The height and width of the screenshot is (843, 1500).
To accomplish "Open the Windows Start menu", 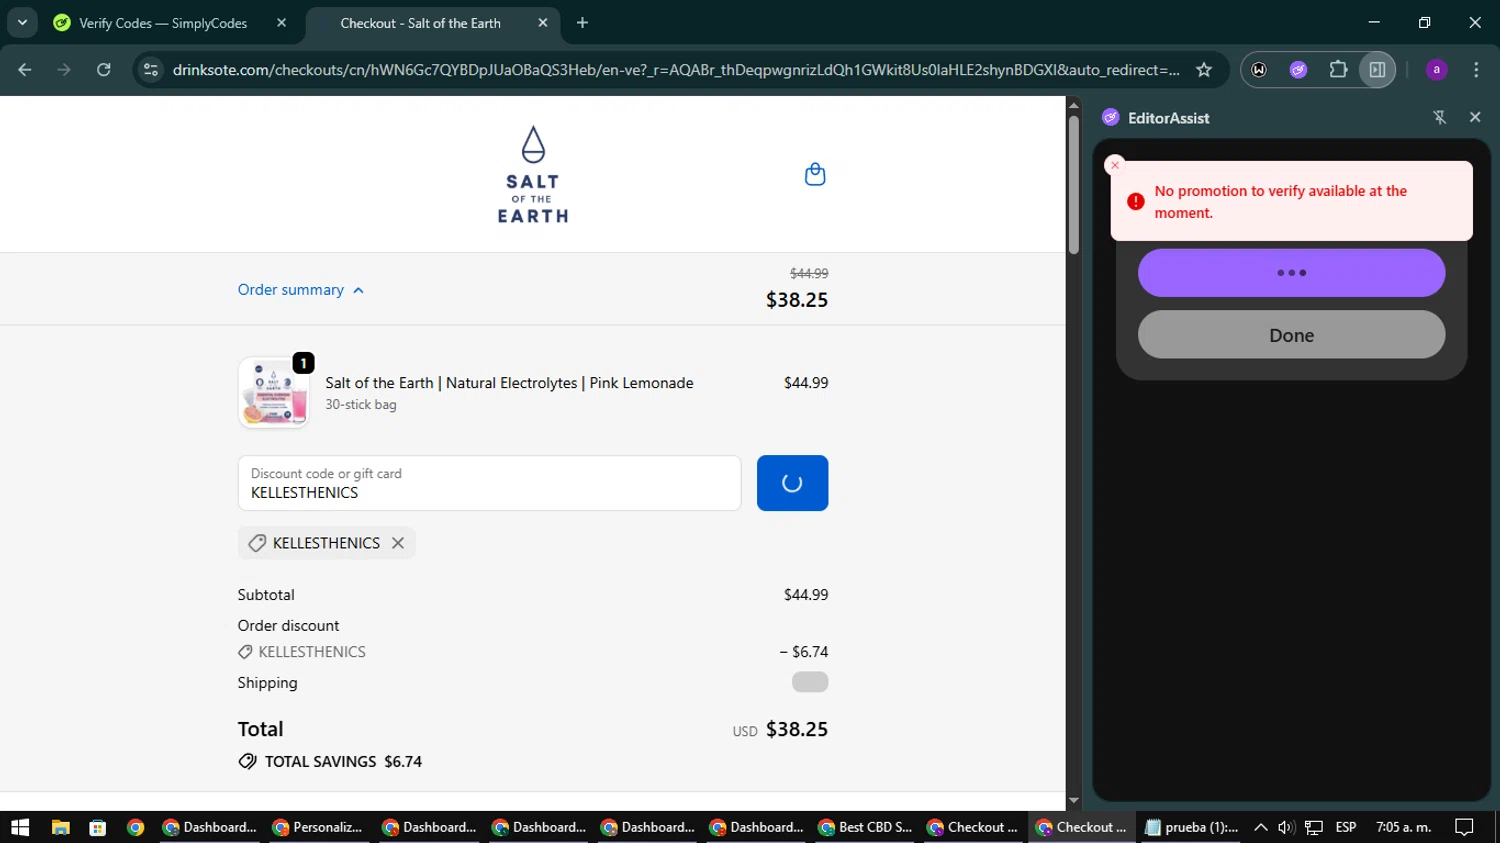I will pyautogui.click(x=20, y=827).
